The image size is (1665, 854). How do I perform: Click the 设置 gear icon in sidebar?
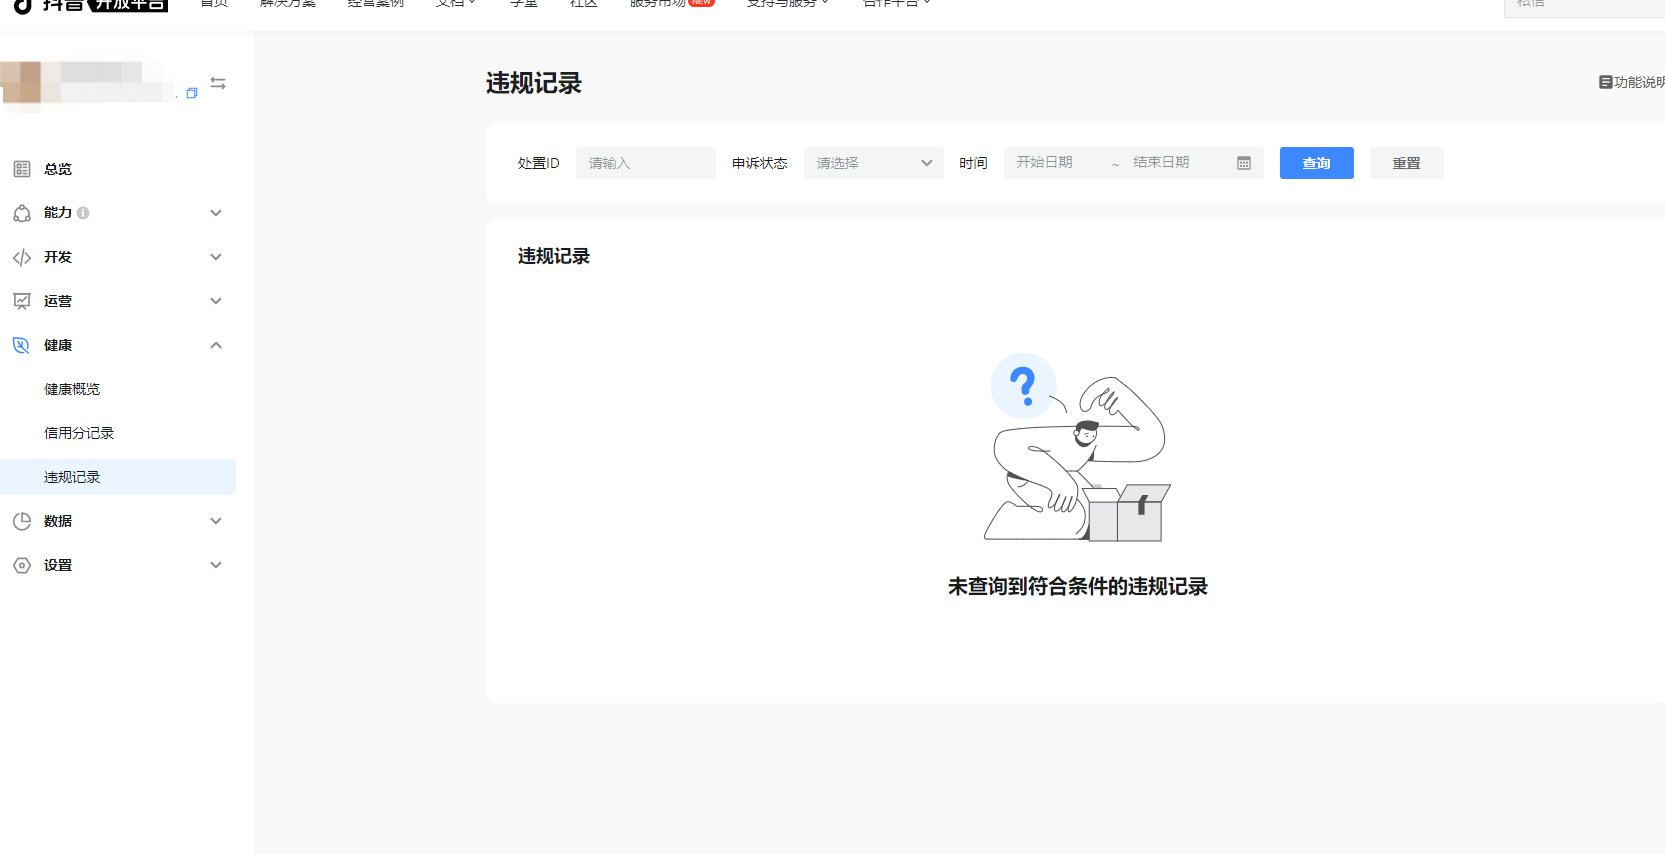[22, 565]
